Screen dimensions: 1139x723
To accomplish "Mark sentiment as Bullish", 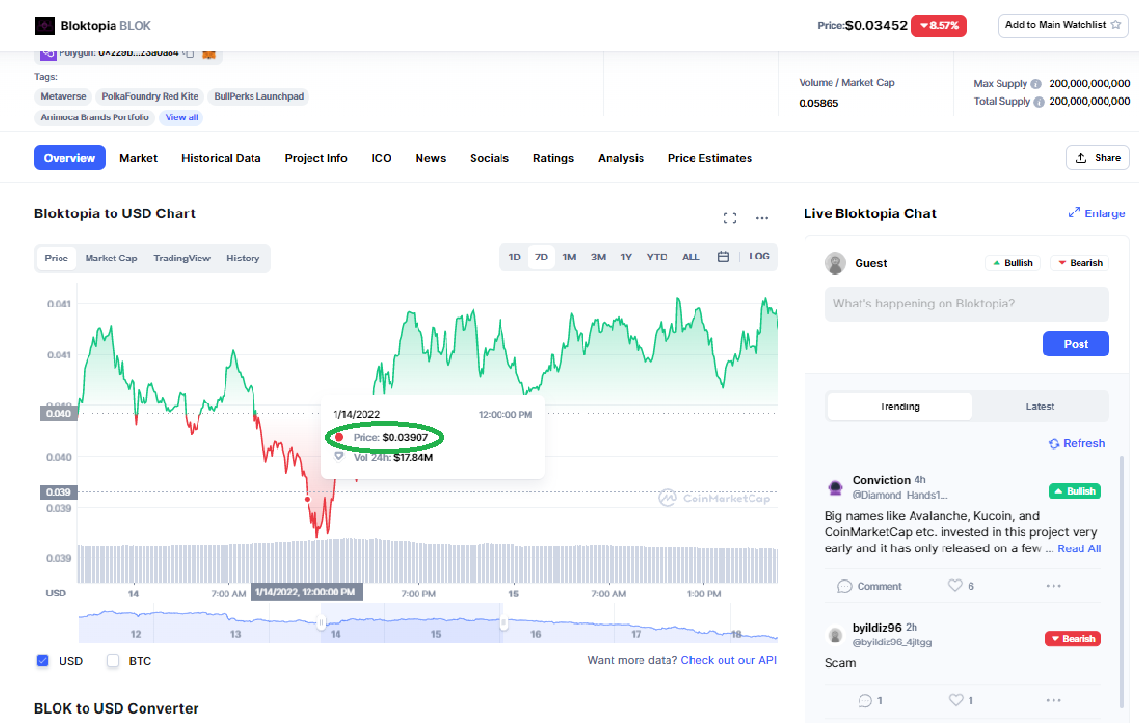I will pos(1013,263).
